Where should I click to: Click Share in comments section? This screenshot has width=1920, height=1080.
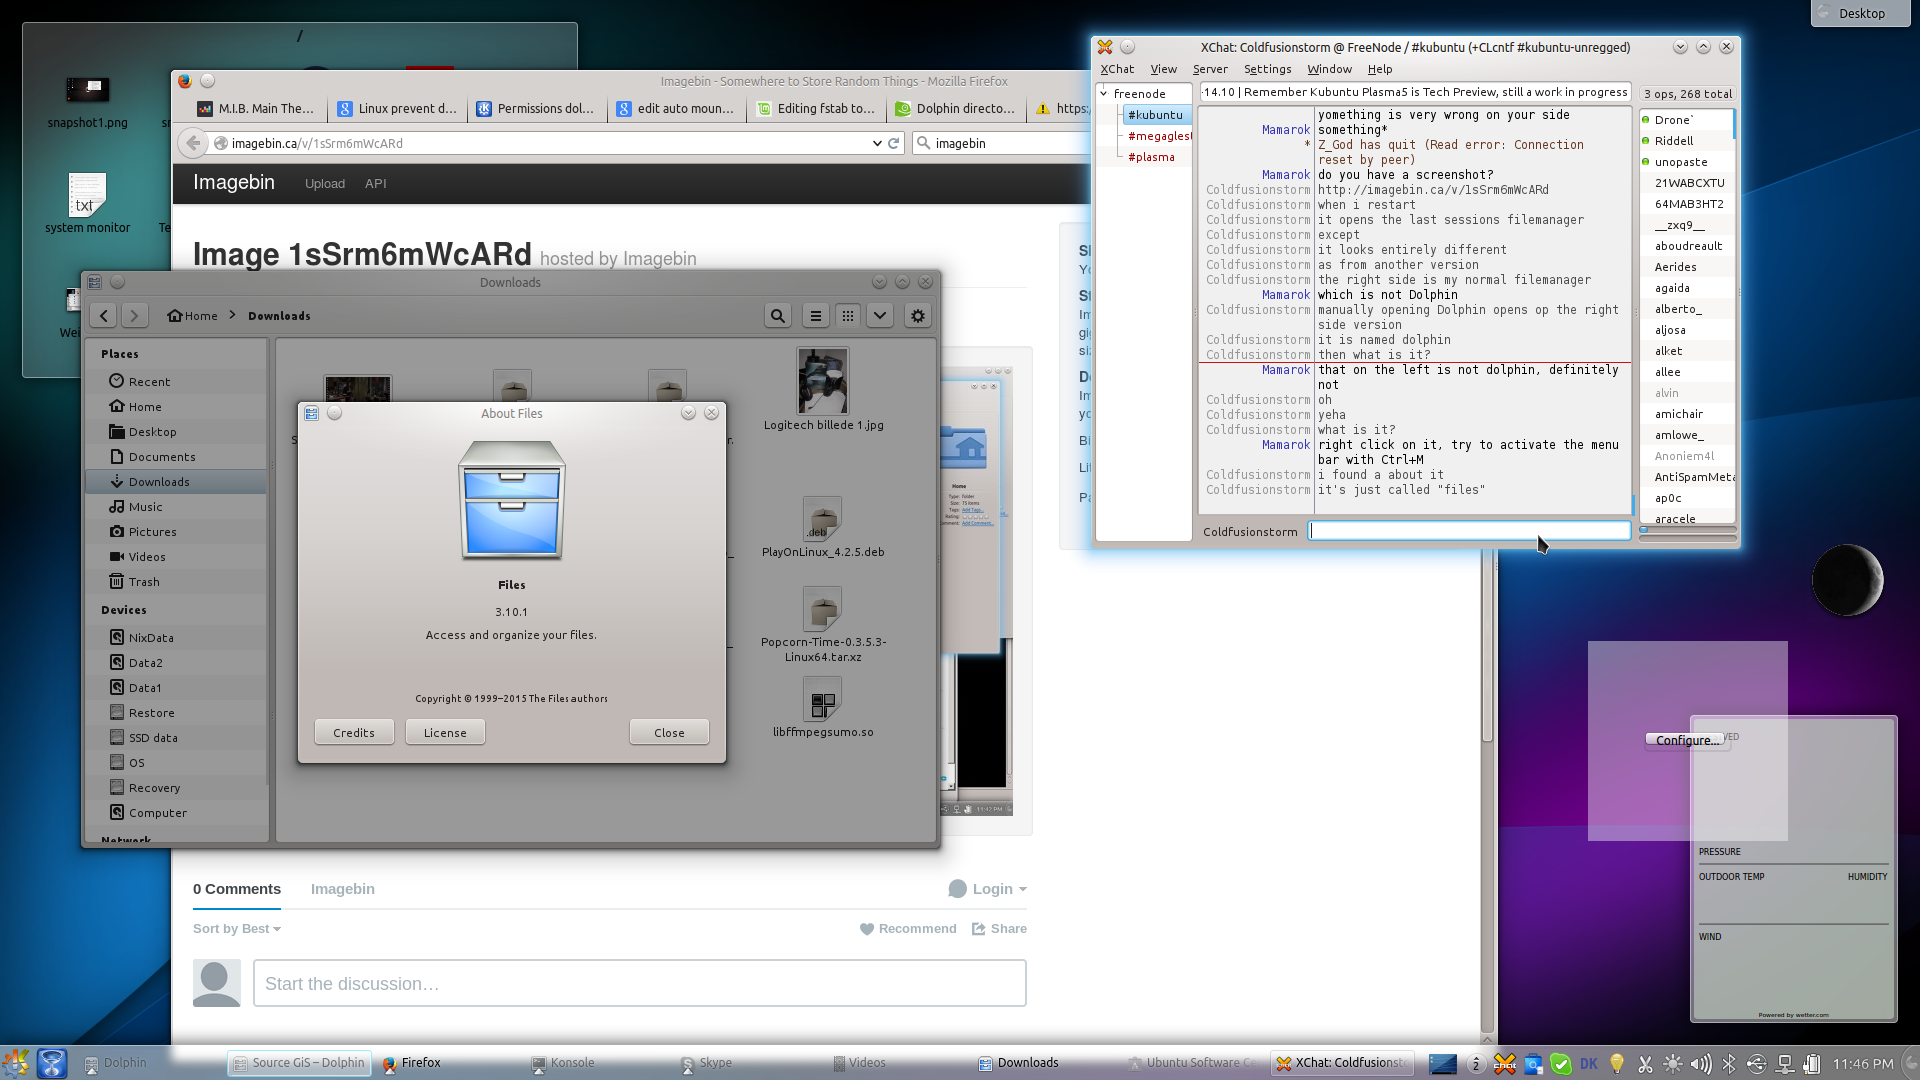(999, 929)
